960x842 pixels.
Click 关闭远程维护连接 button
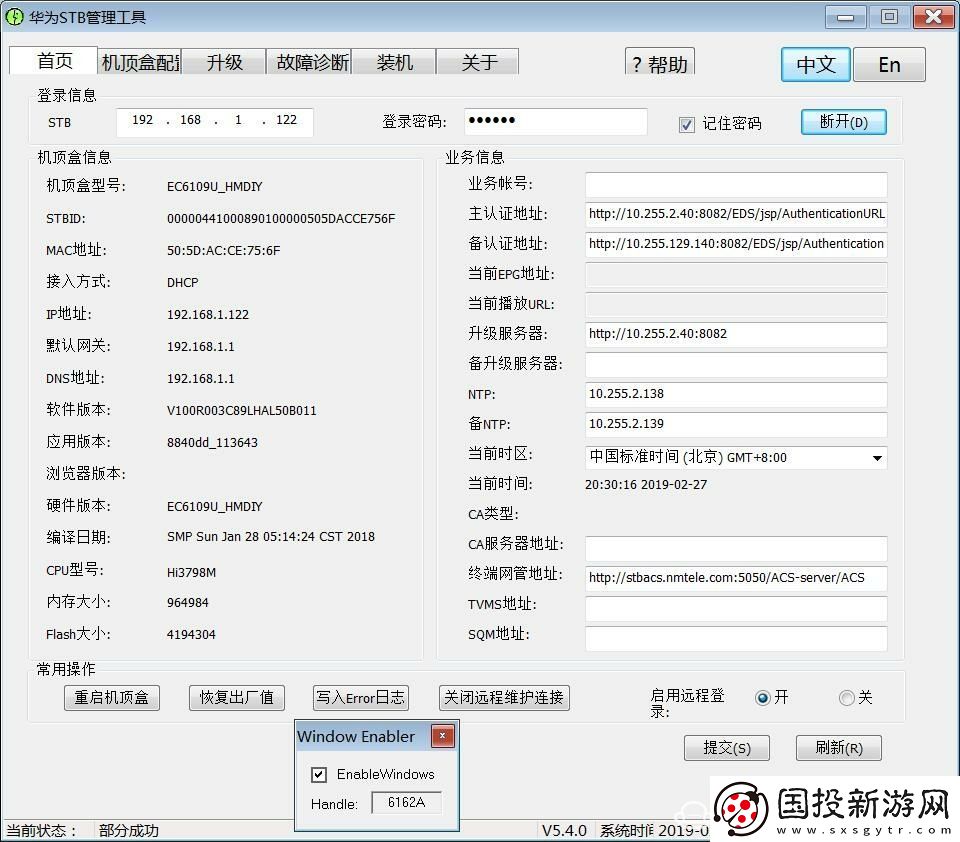[504, 697]
